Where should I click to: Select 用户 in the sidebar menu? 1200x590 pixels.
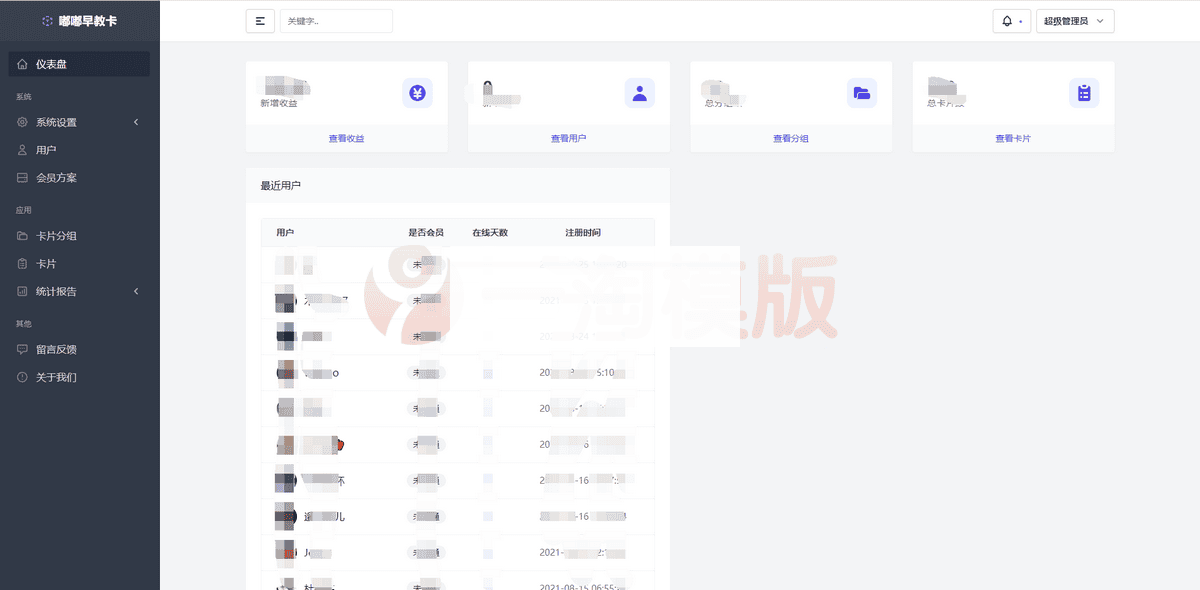click(x=45, y=151)
